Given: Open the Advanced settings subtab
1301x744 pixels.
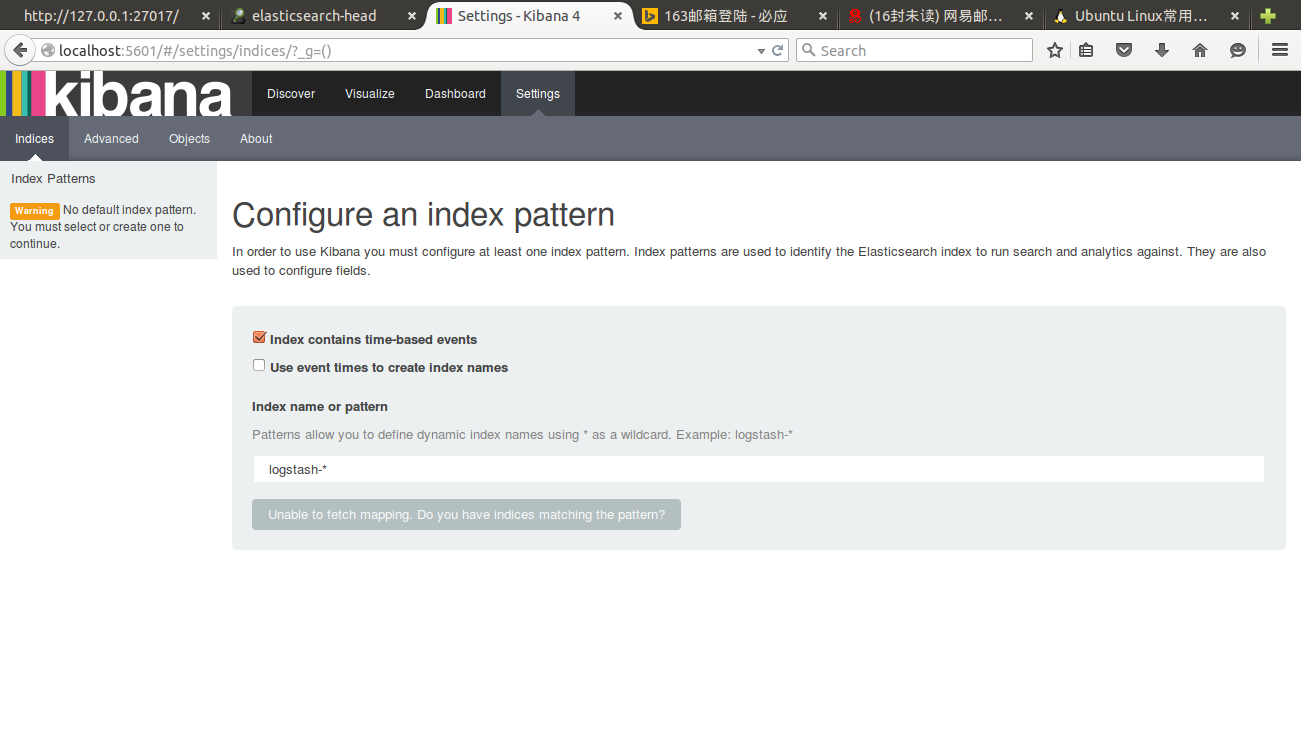Looking at the screenshot, I should tap(111, 139).
